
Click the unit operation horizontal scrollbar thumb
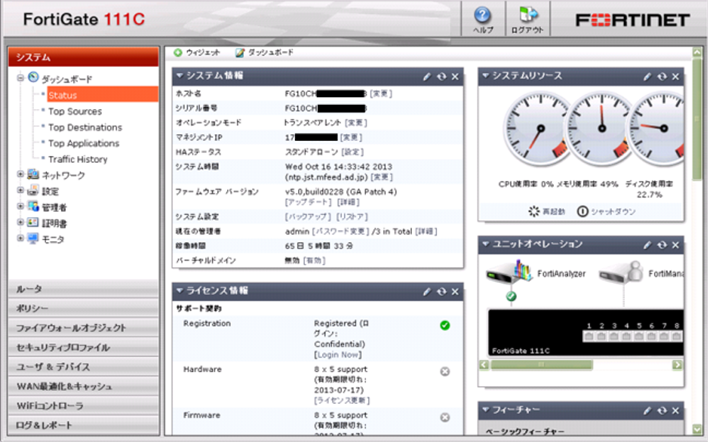point(541,365)
